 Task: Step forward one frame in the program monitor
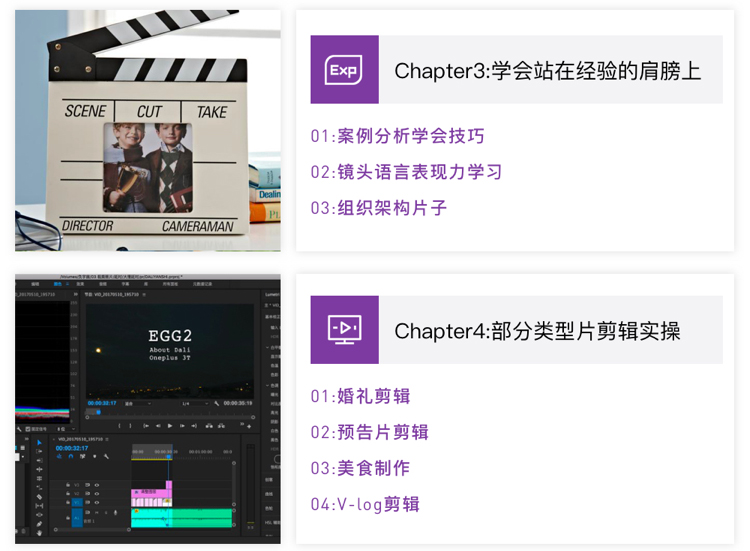click(x=182, y=426)
